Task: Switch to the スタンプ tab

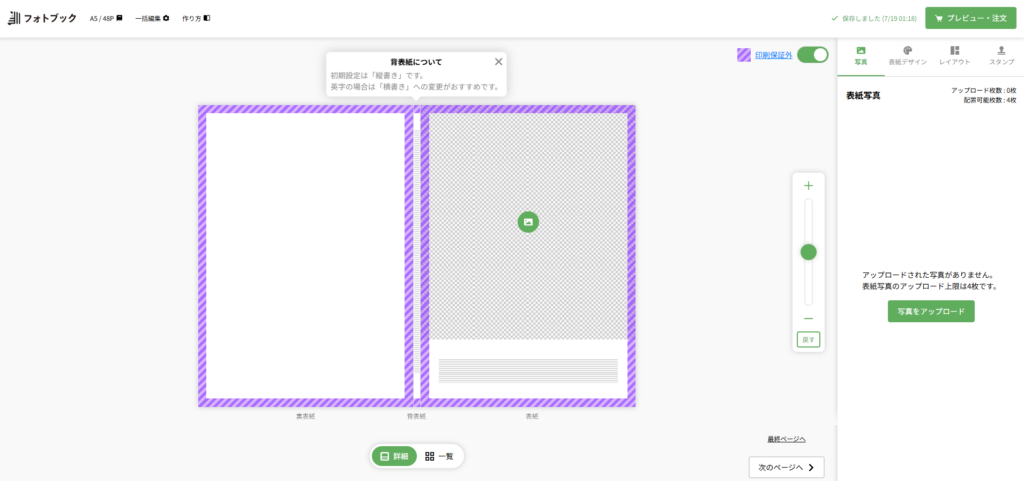Action: (x=1001, y=55)
